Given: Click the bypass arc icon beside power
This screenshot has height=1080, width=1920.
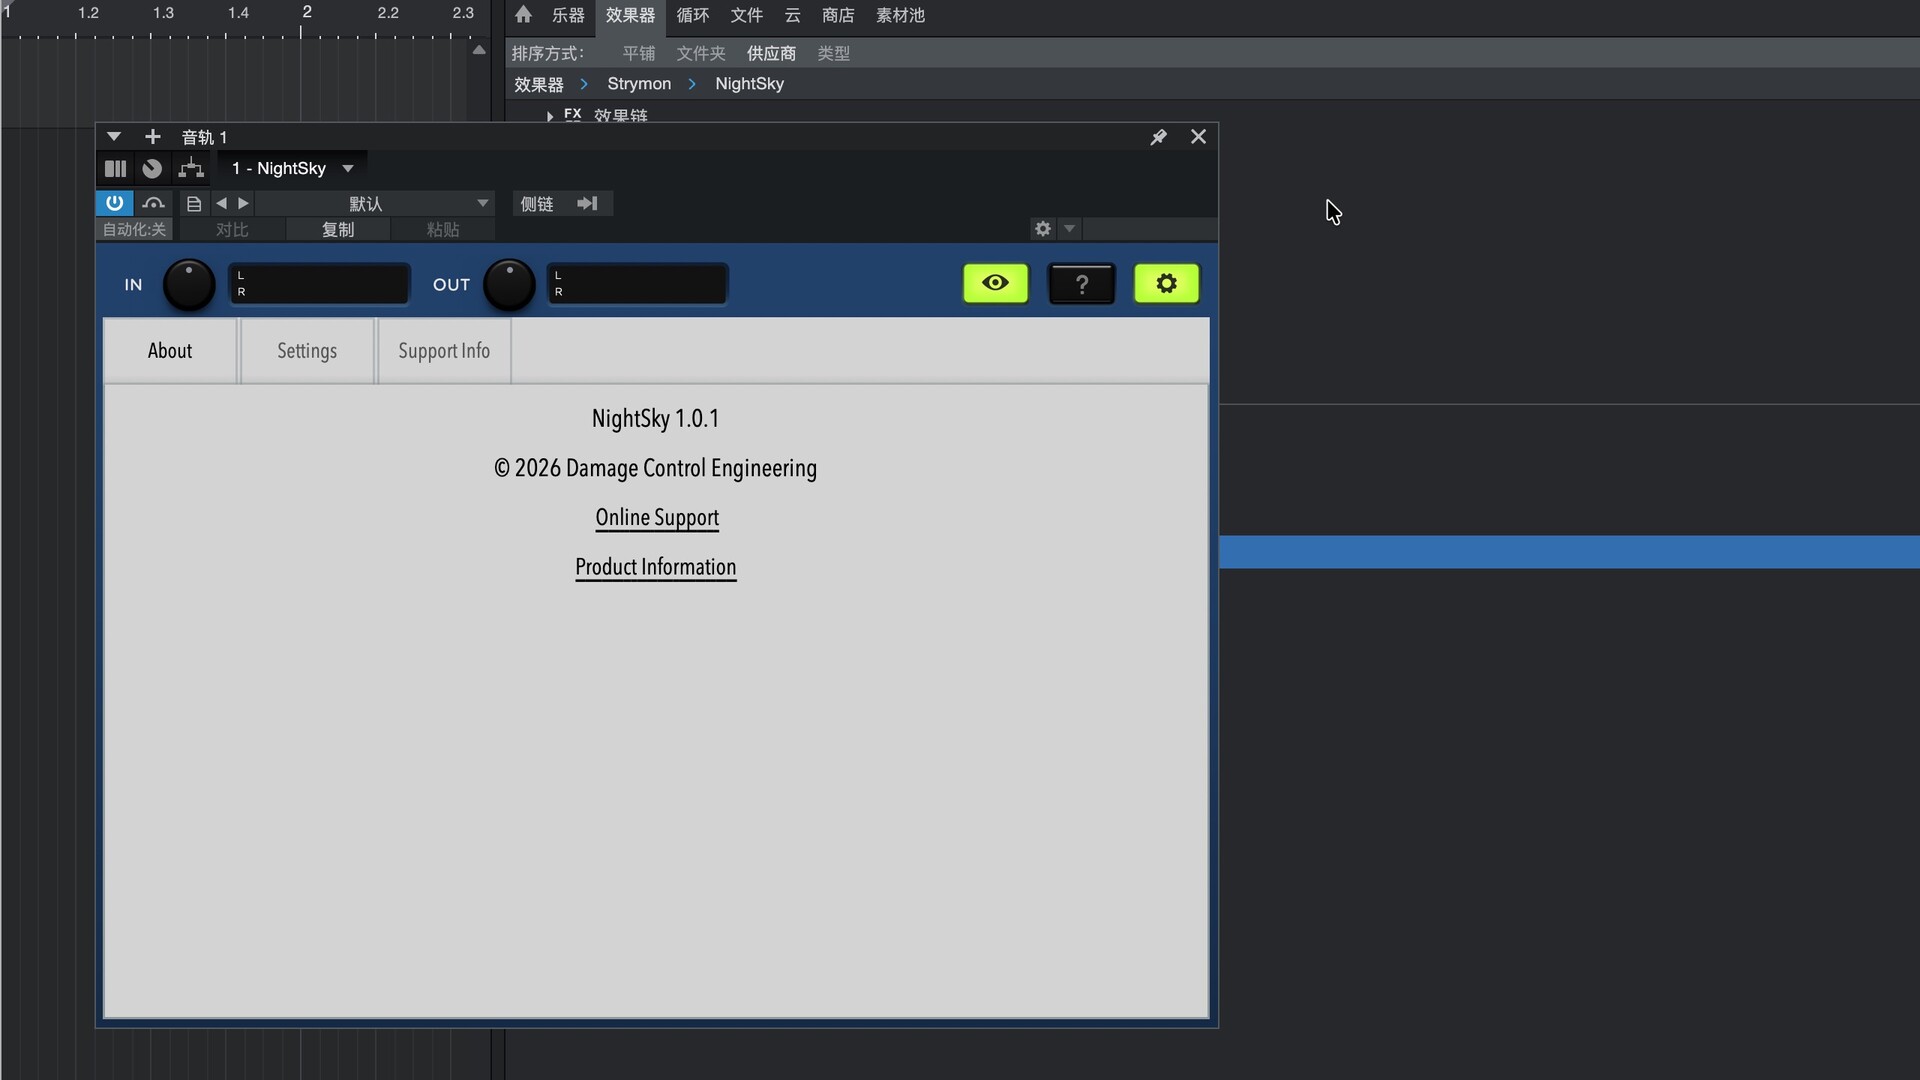Looking at the screenshot, I should tap(153, 203).
